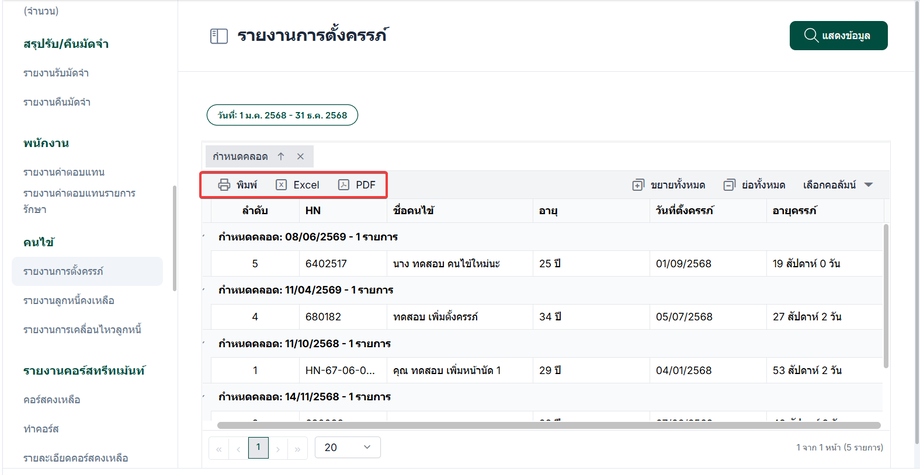Click the อายุ column header
Image resolution: width=920 pixels, height=475 pixels.
click(591, 211)
